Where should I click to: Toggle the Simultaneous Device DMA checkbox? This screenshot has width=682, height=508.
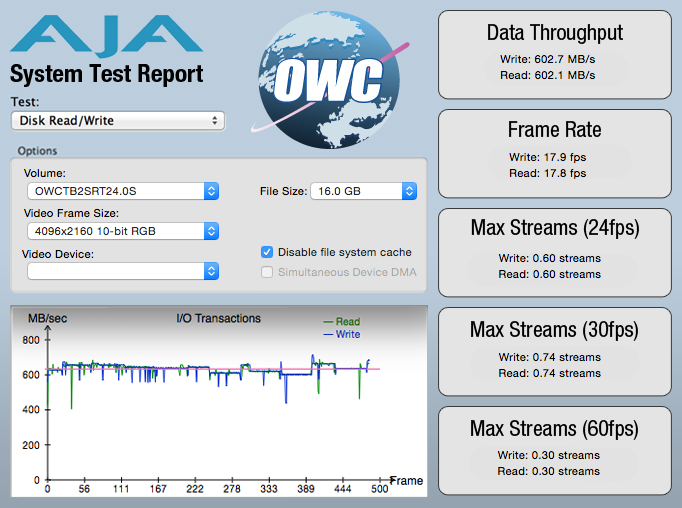(x=267, y=273)
